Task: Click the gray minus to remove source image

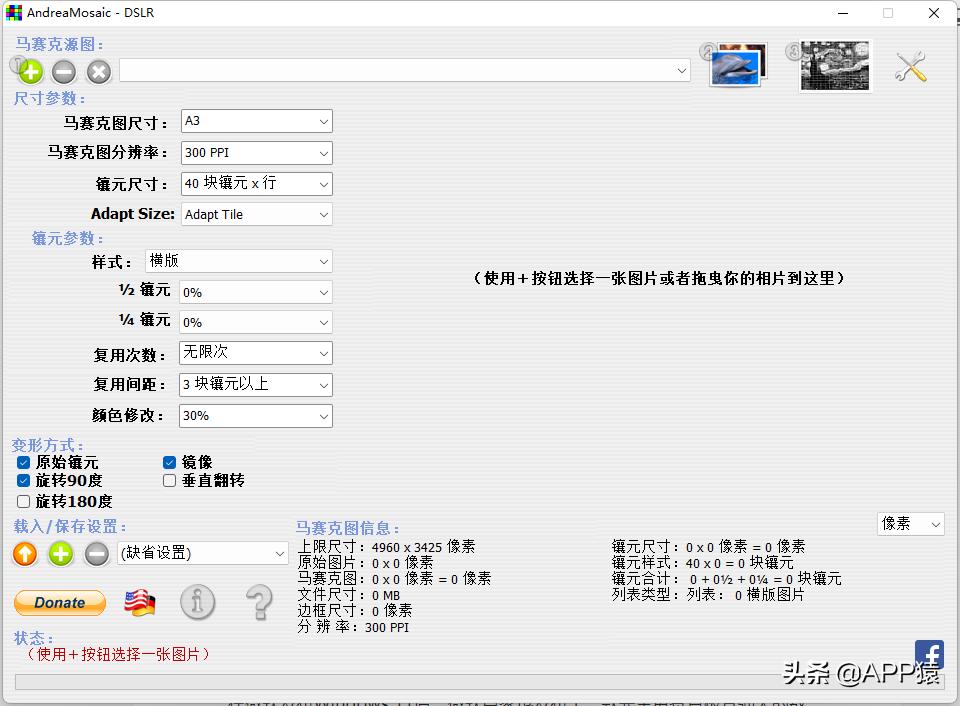Action: coord(62,72)
